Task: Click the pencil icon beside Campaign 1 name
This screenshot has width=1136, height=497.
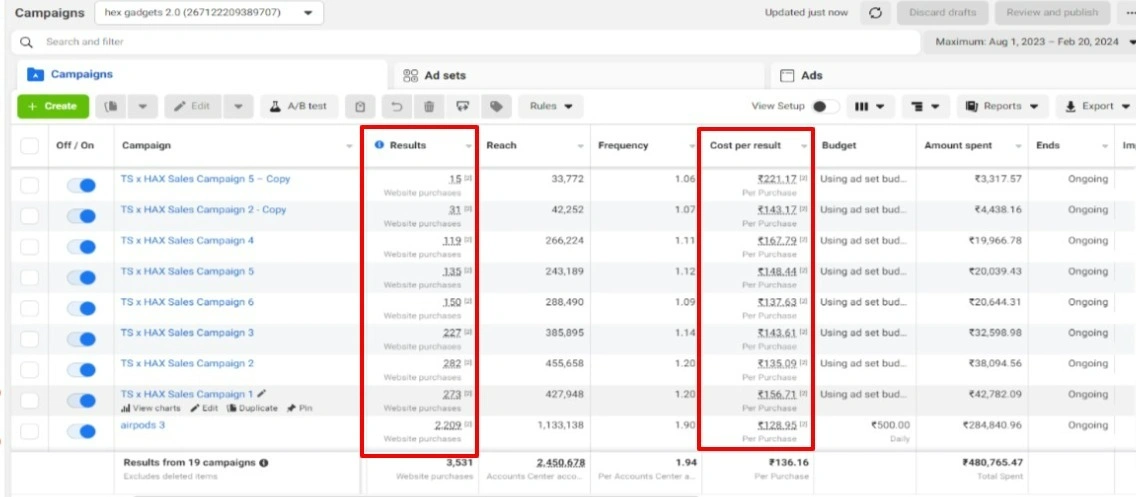Action: 262,394
